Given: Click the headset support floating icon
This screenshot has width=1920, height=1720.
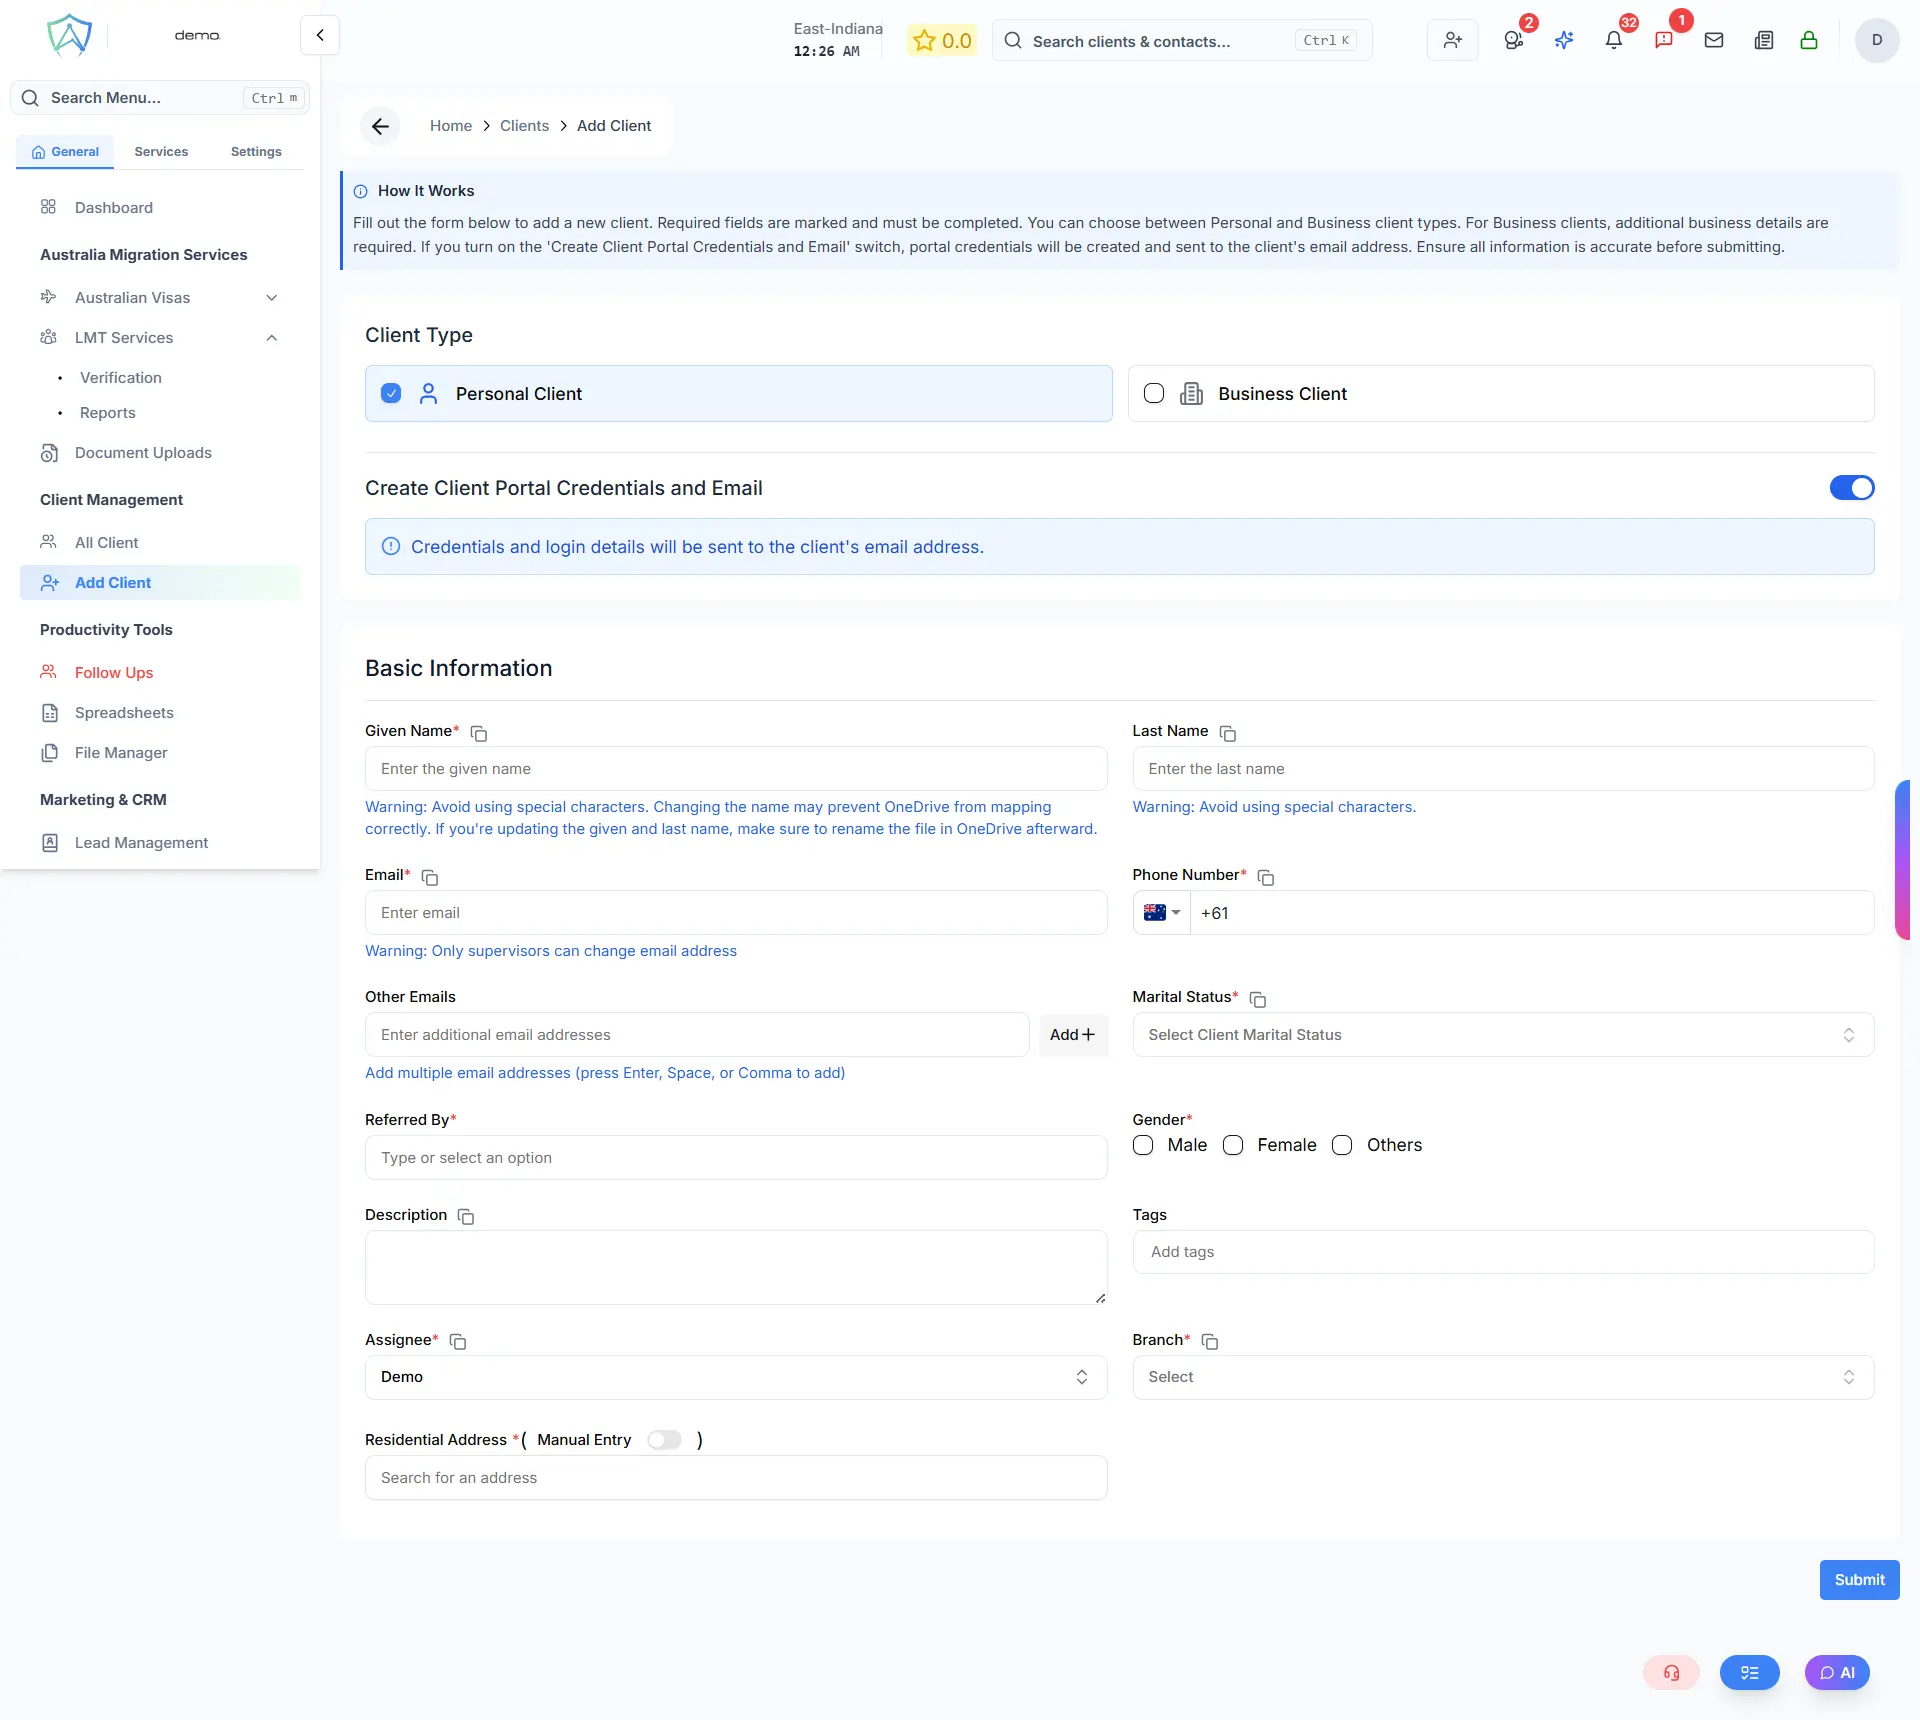Looking at the screenshot, I should coord(1671,1672).
